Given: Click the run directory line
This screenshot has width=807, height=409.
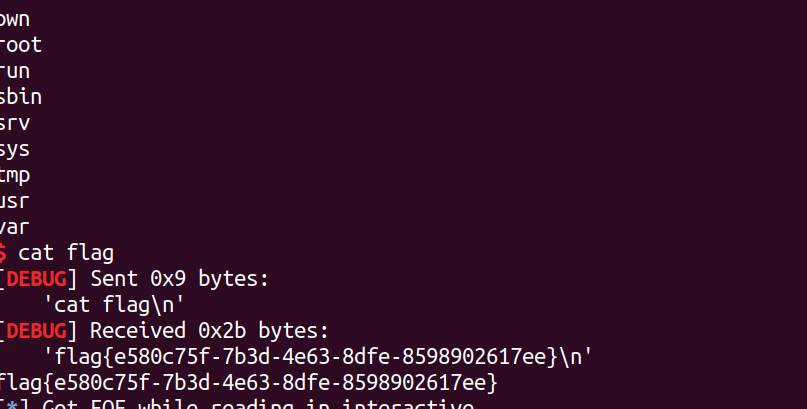Looking at the screenshot, I should point(15,71).
